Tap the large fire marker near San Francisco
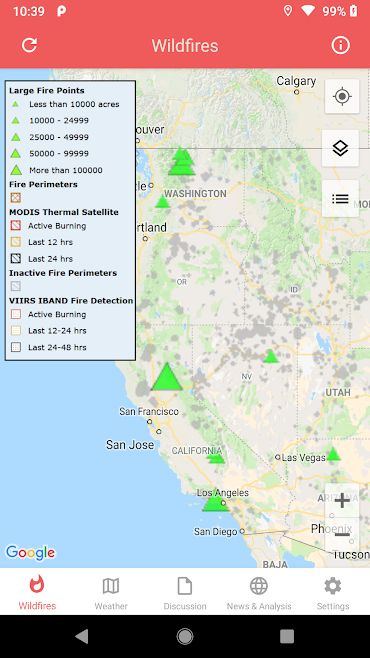Viewport: 370px width, 658px height. 167,377
